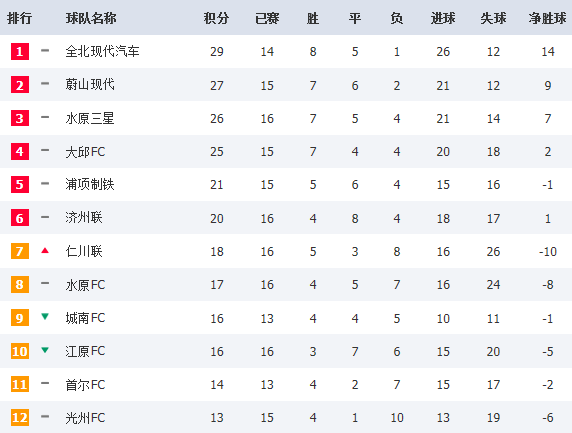Click green down arrow beside 城南FC
Viewport: 572px width, 433px height.
(x=45, y=317)
